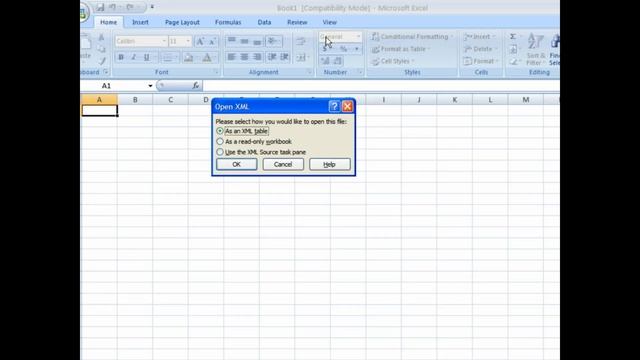This screenshot has height=360, width=640.
Task: Open the font size dropdown
Action: coord(188,41)
